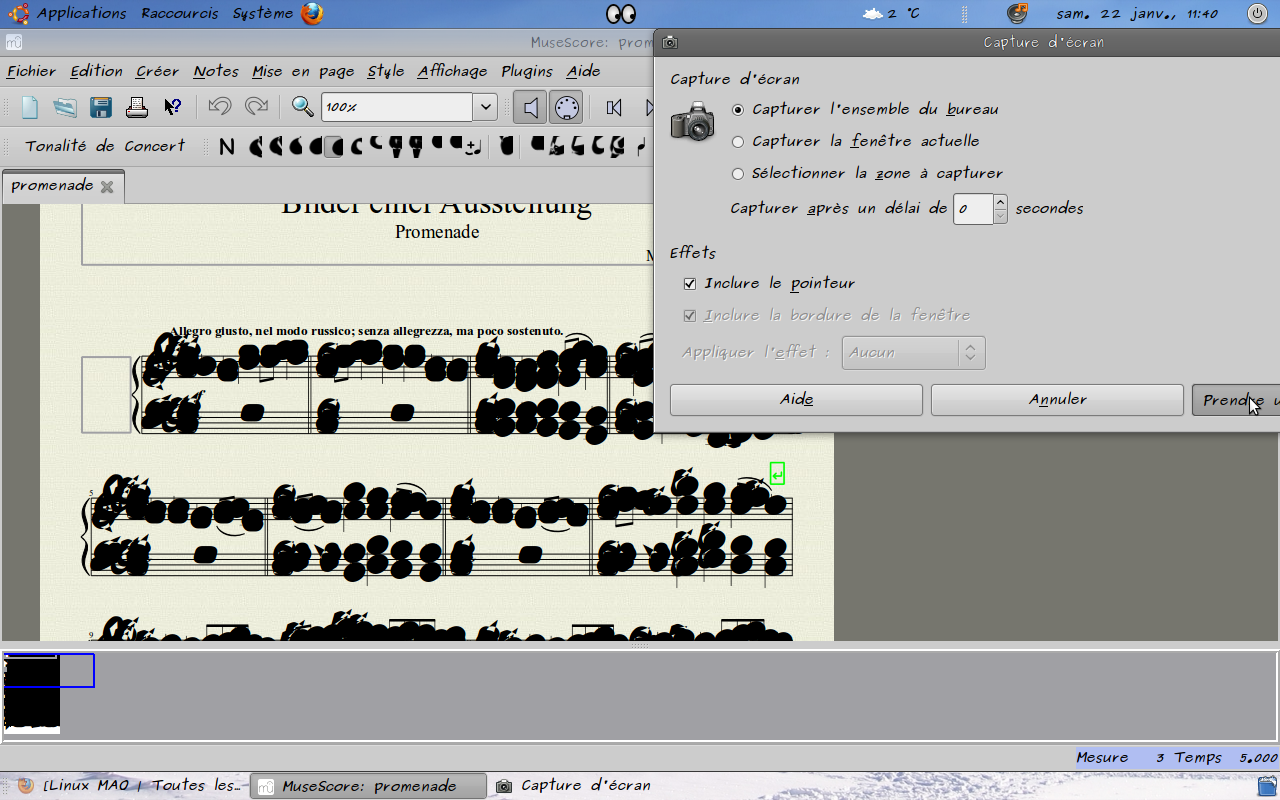Click the panel clock showing sam. 22 janv.
Viewport: 1280px width, 800px height.
[x=1137, y=14]
